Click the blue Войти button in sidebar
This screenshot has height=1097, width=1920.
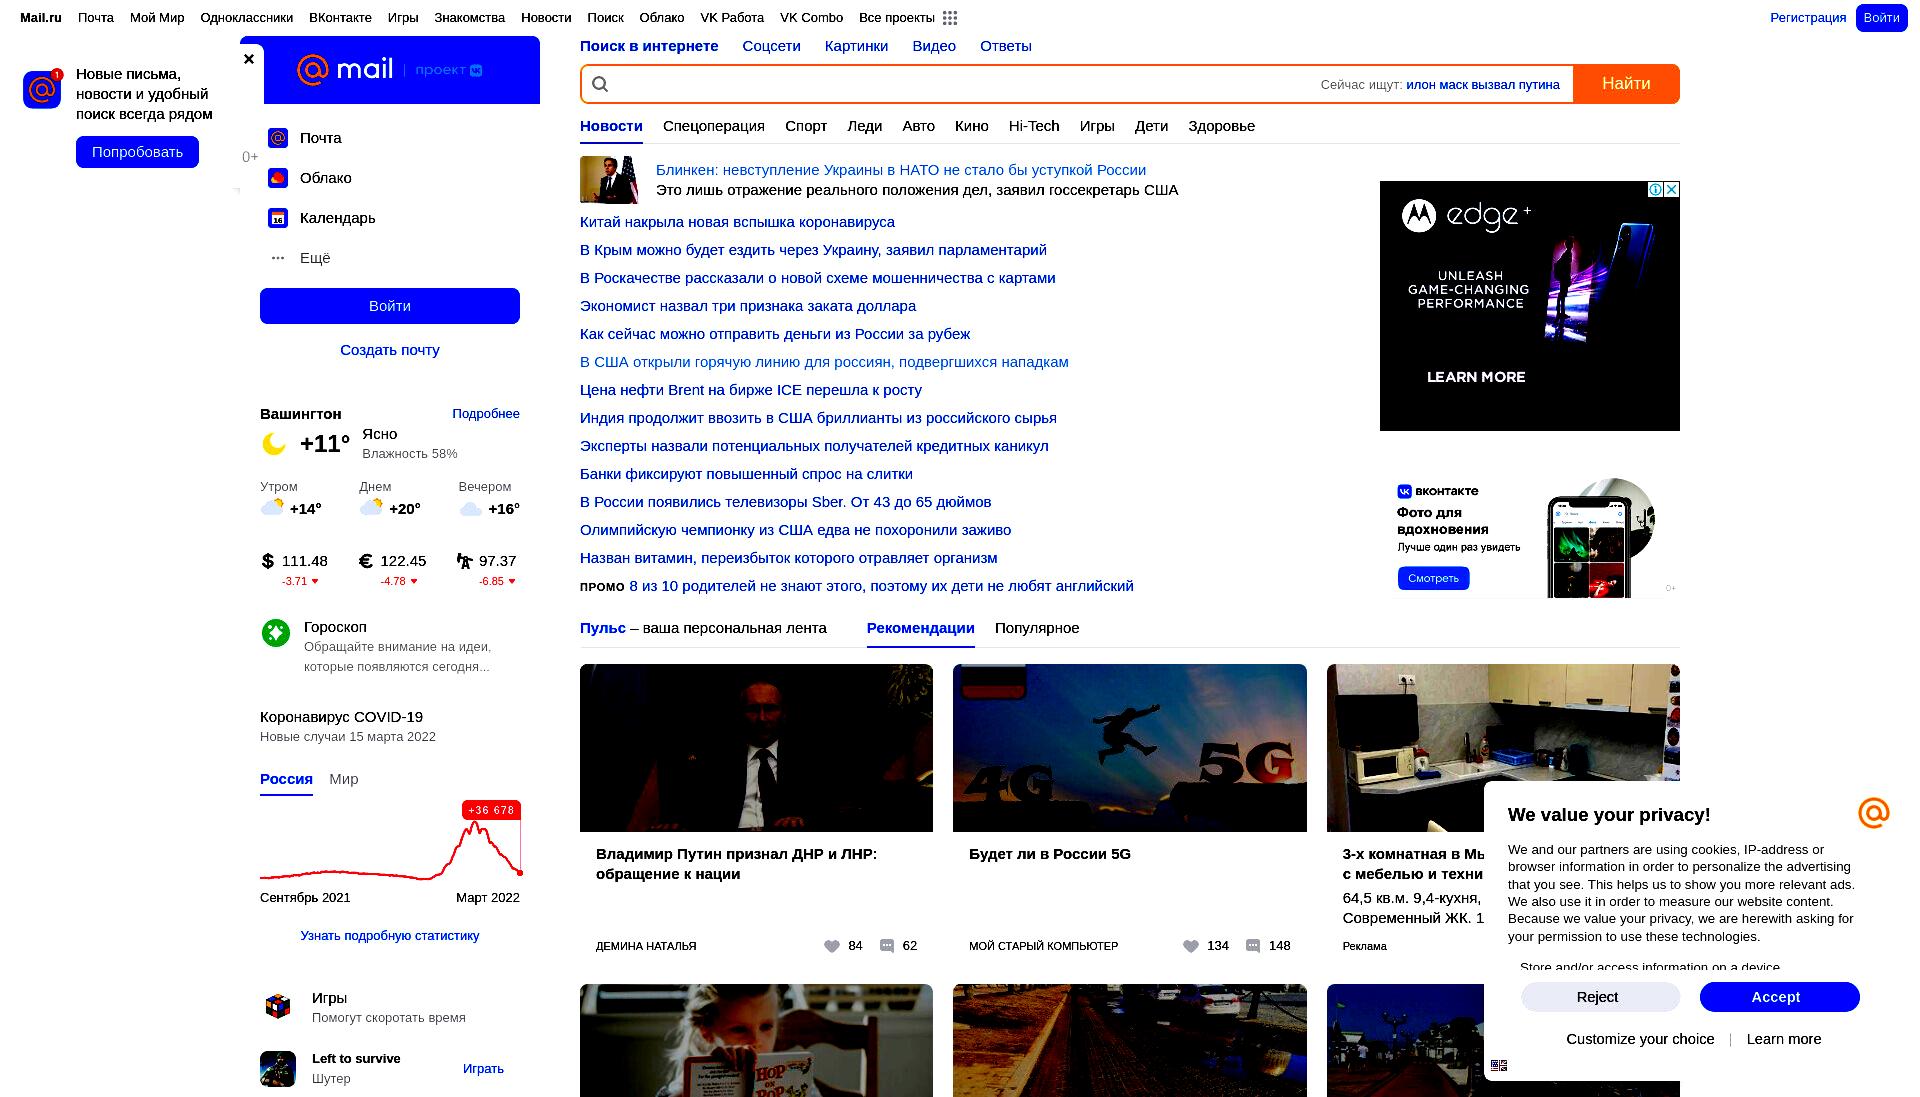coord(390,306)
